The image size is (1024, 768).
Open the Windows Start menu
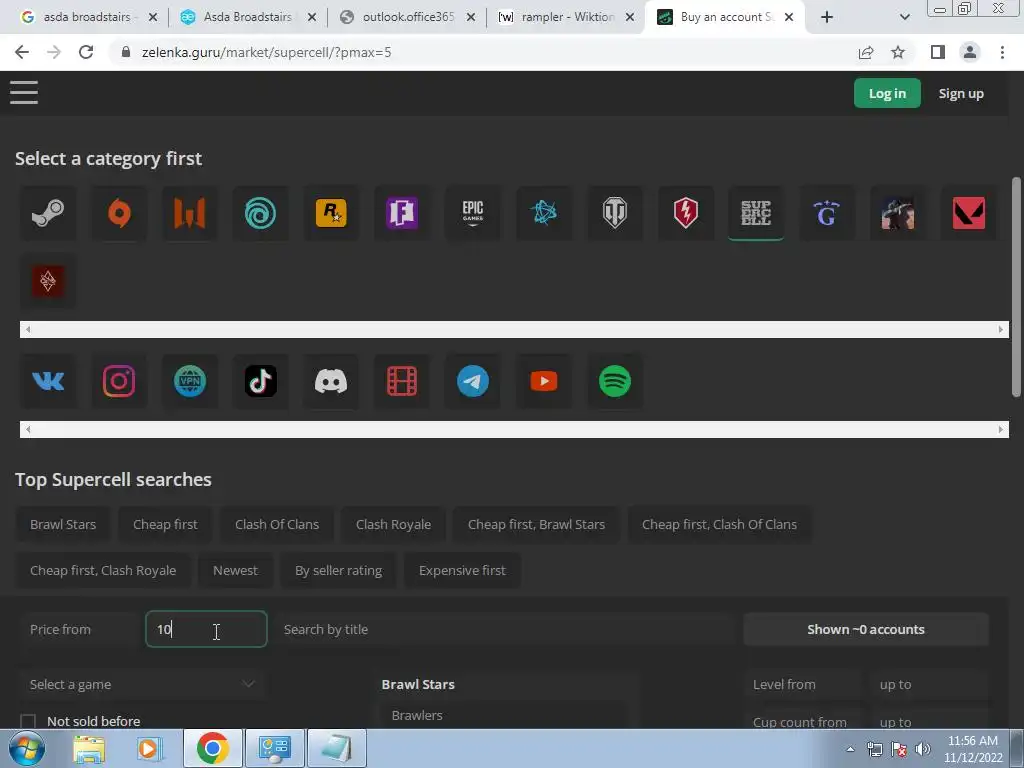(x=26, y=748)
